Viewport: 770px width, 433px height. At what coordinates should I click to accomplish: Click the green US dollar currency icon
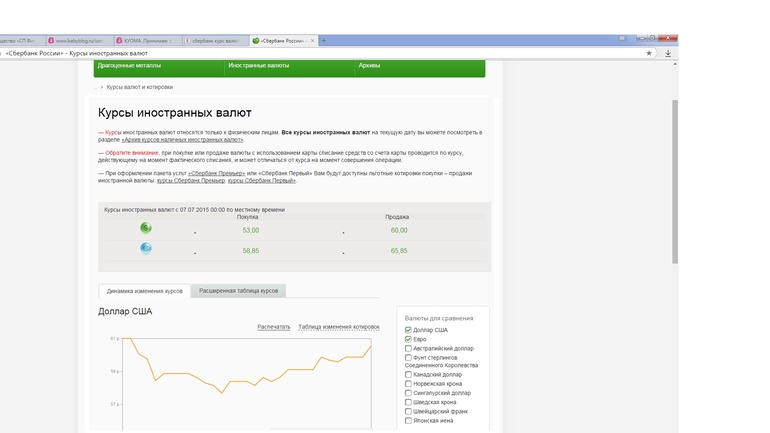[146, 229]
